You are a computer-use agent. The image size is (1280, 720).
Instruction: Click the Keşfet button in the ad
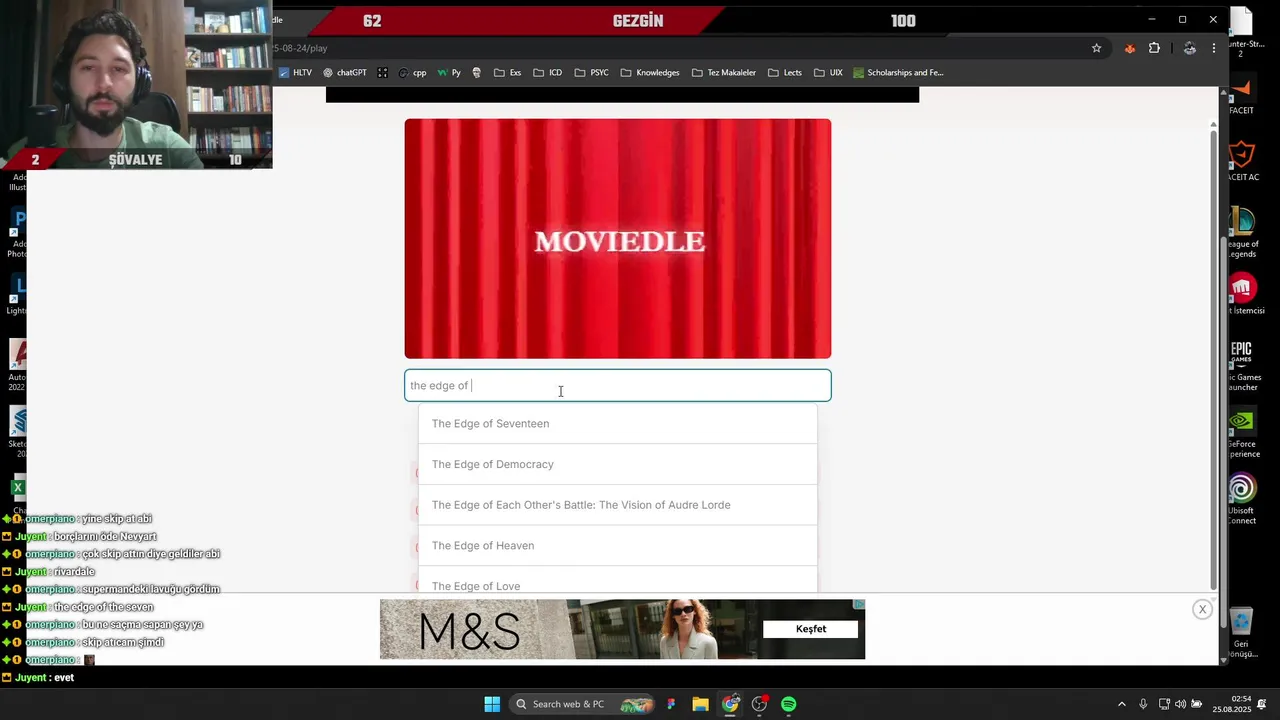(810, 629)
